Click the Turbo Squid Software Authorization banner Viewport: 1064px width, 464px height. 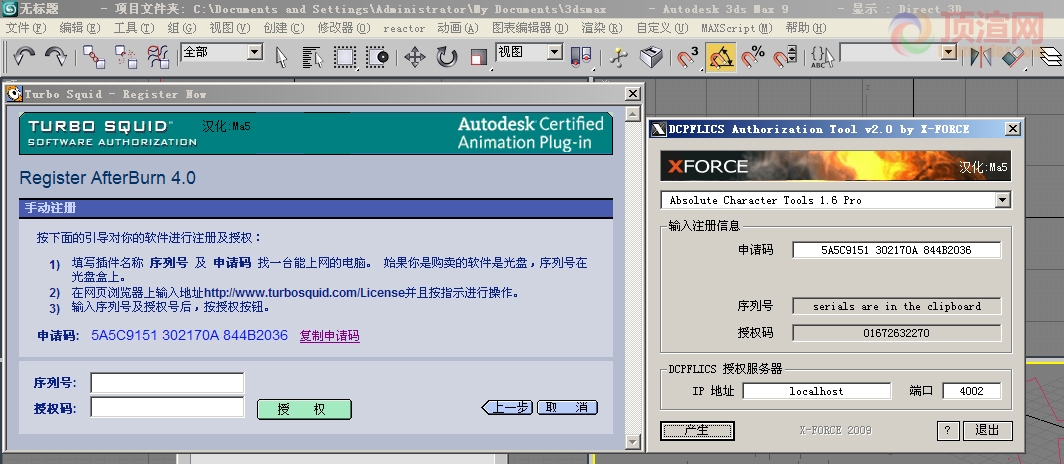(316, 133)
